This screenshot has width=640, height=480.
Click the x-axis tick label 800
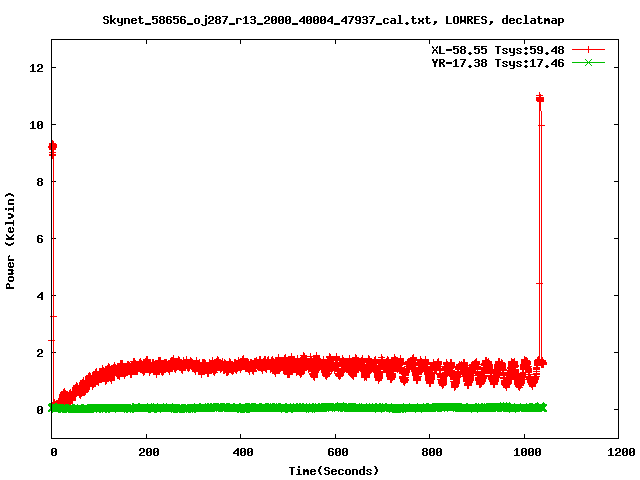click(432, 452)
